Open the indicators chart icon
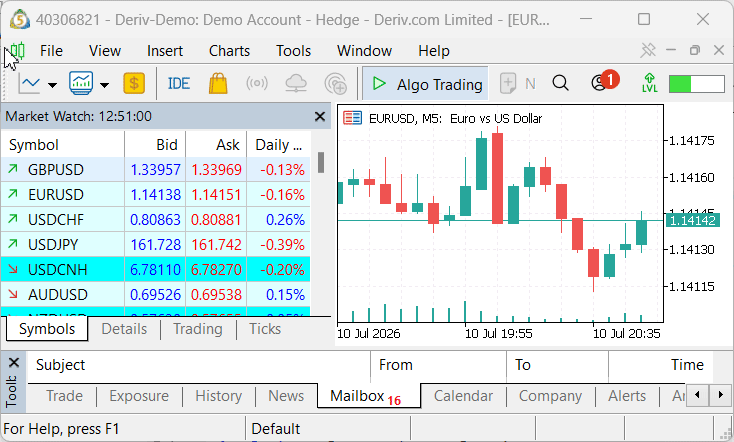 coord(81,83)
